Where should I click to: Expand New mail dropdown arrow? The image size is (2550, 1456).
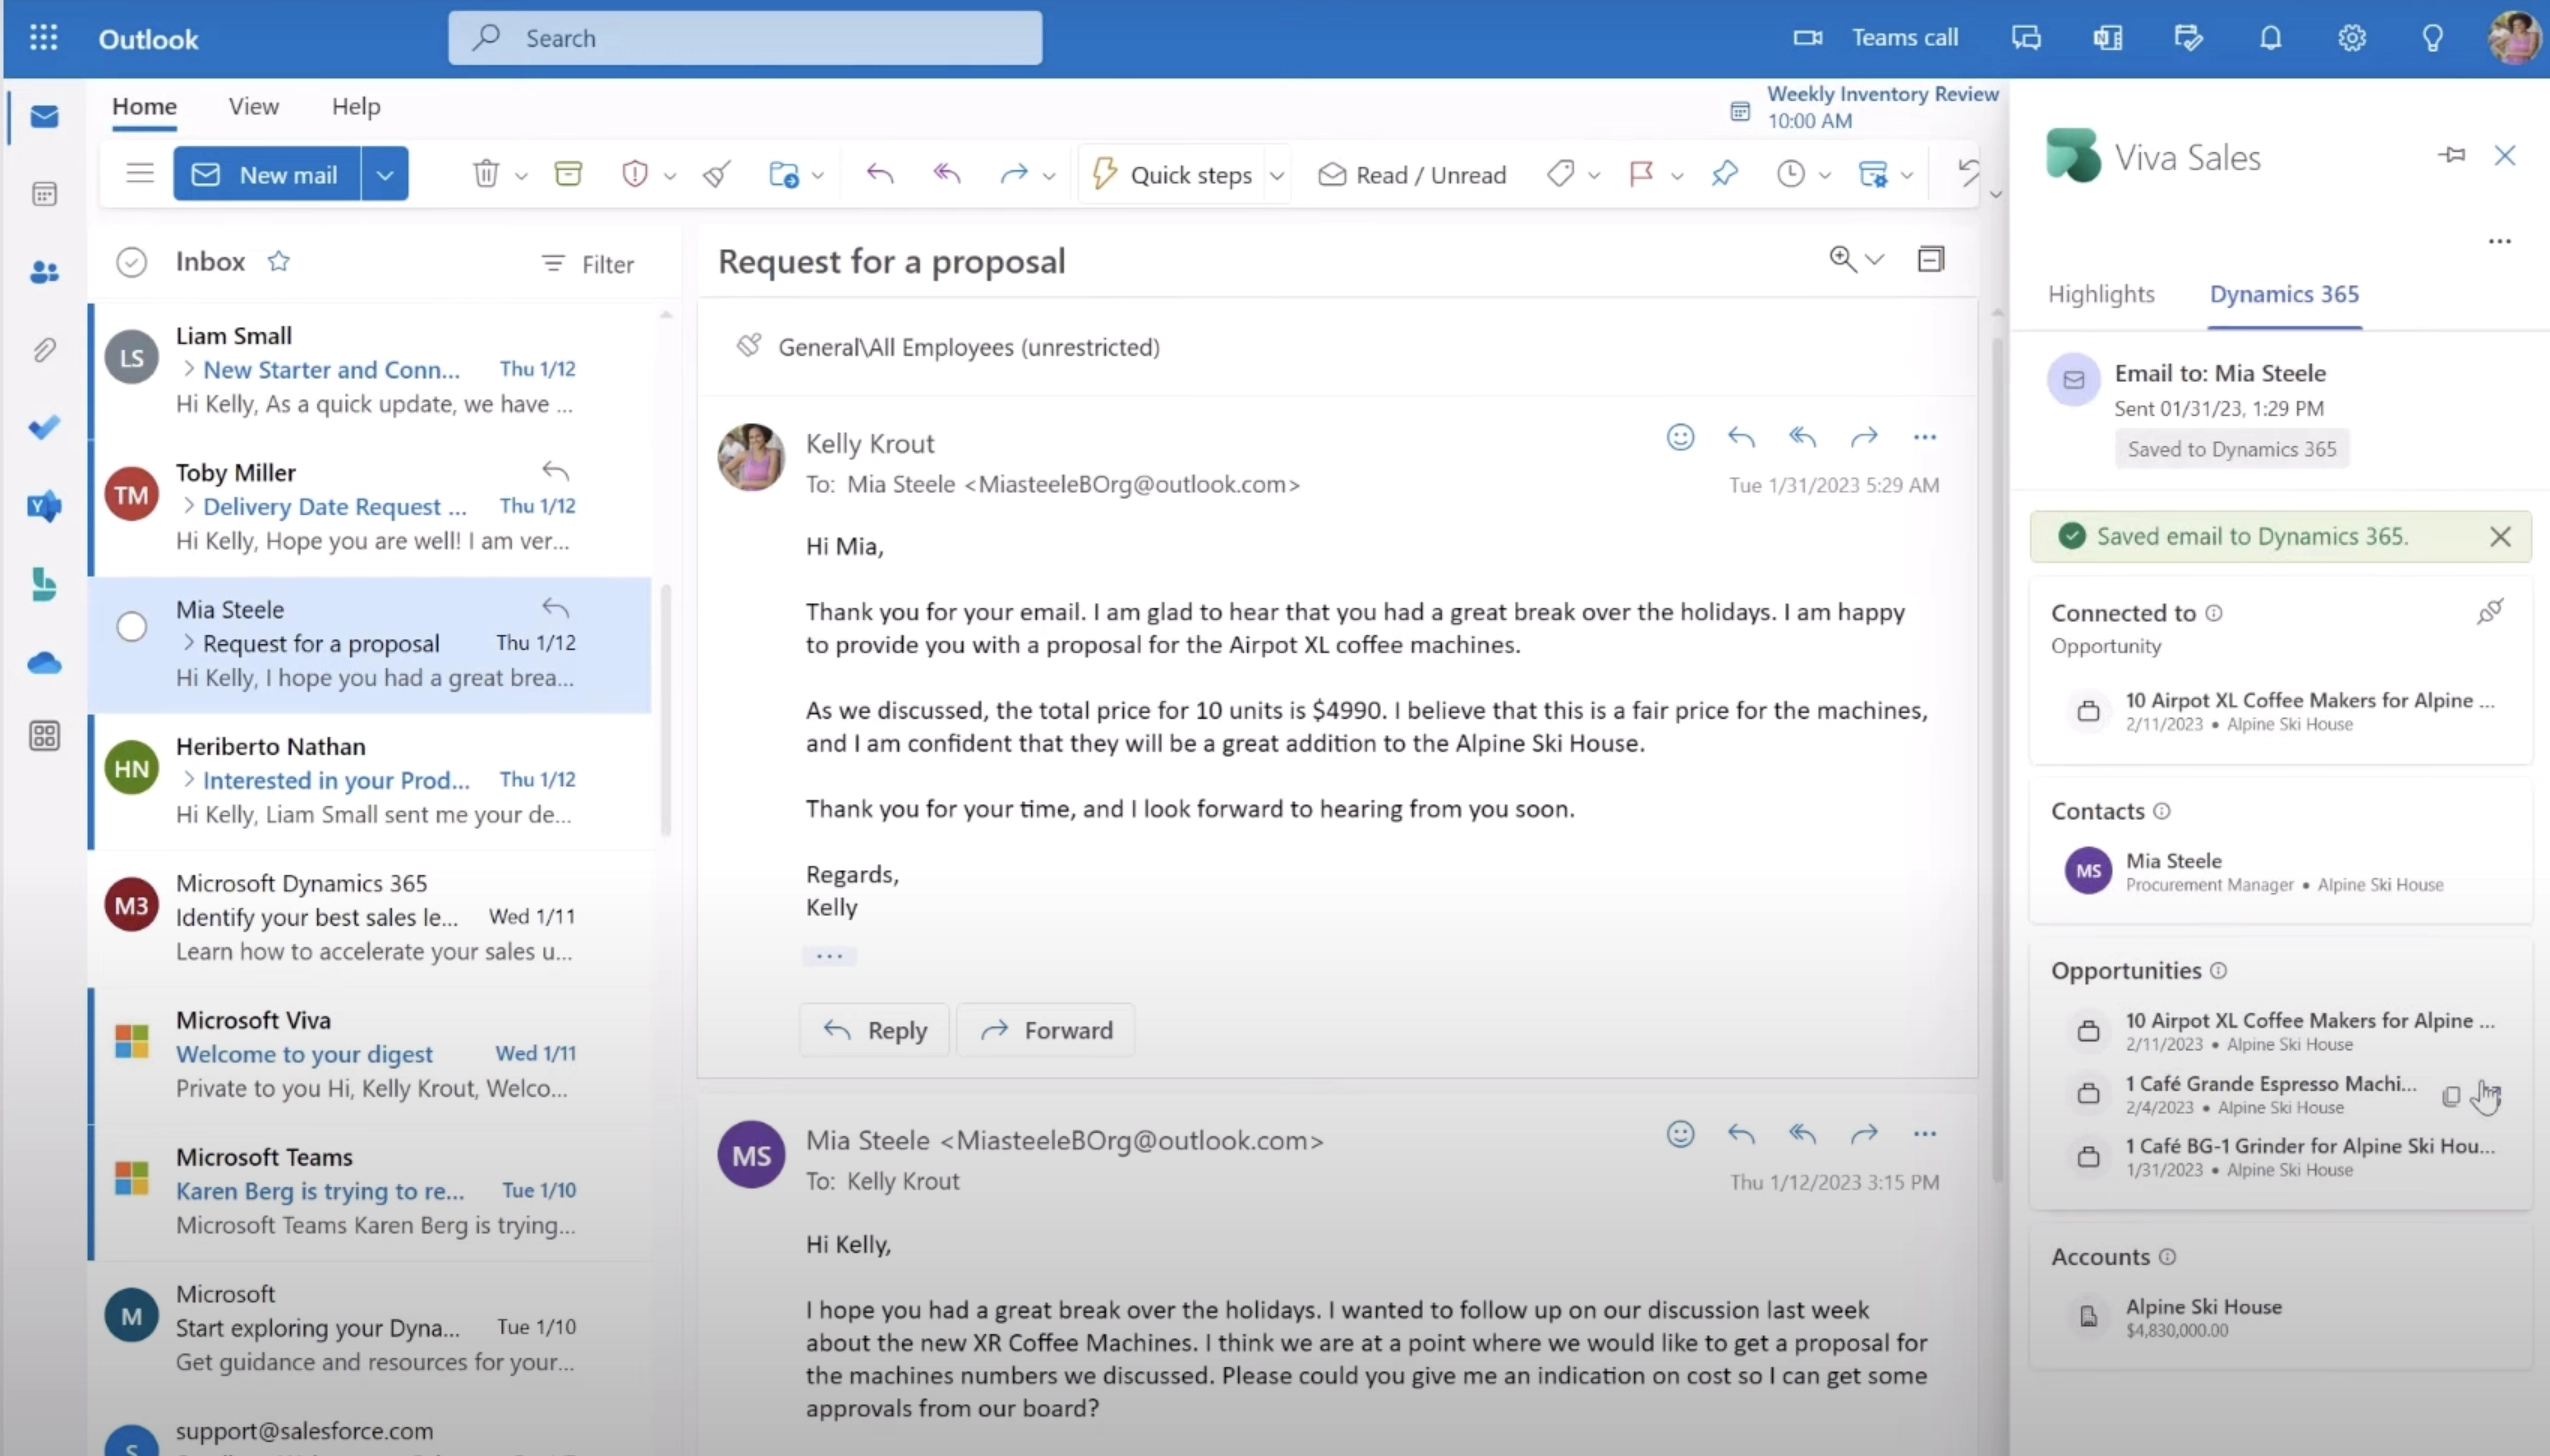tap(385, 174)
